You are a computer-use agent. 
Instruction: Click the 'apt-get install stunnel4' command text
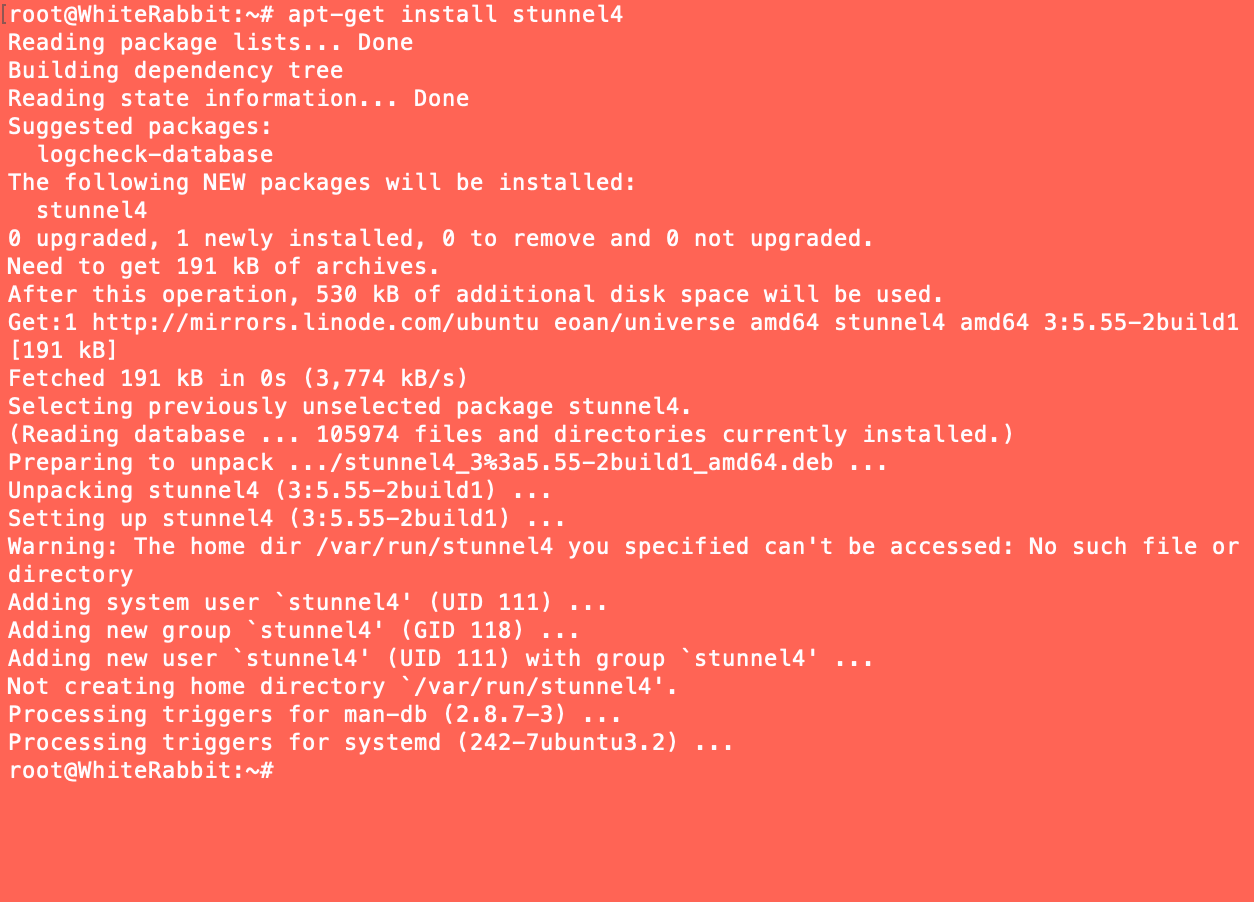tap(455, 15)
